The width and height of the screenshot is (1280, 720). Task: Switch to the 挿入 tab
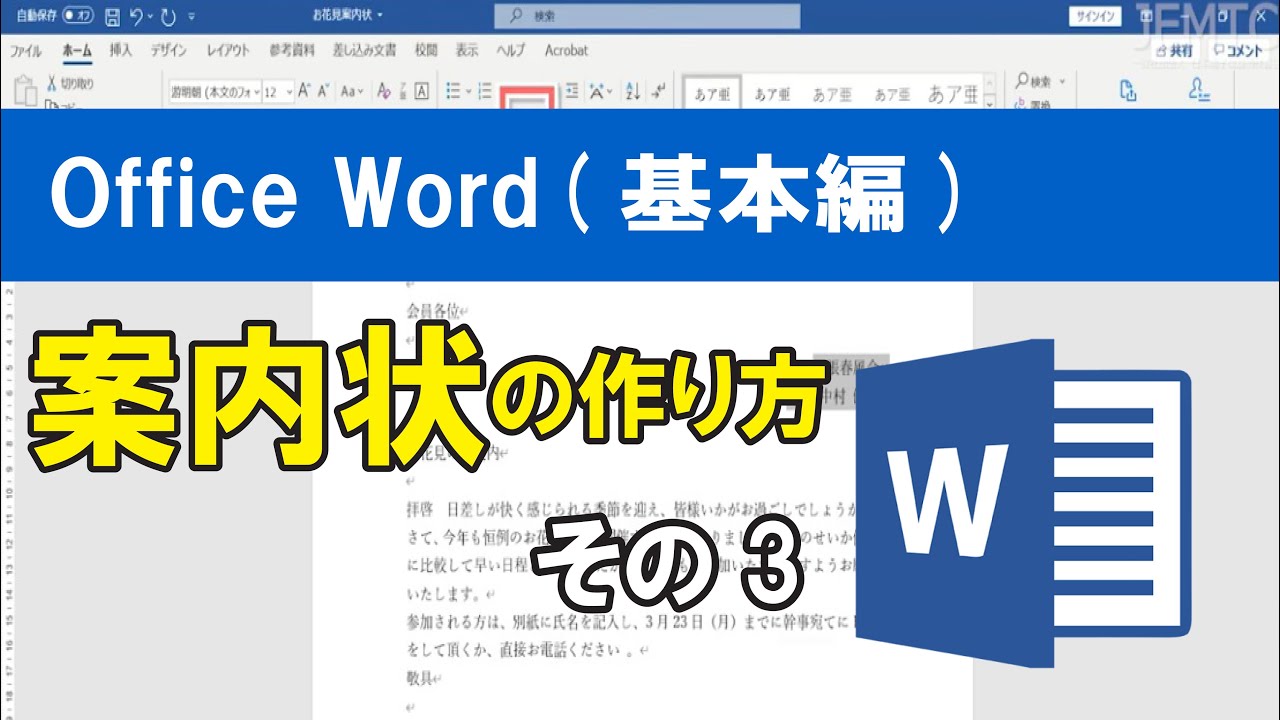click(120, 50)
